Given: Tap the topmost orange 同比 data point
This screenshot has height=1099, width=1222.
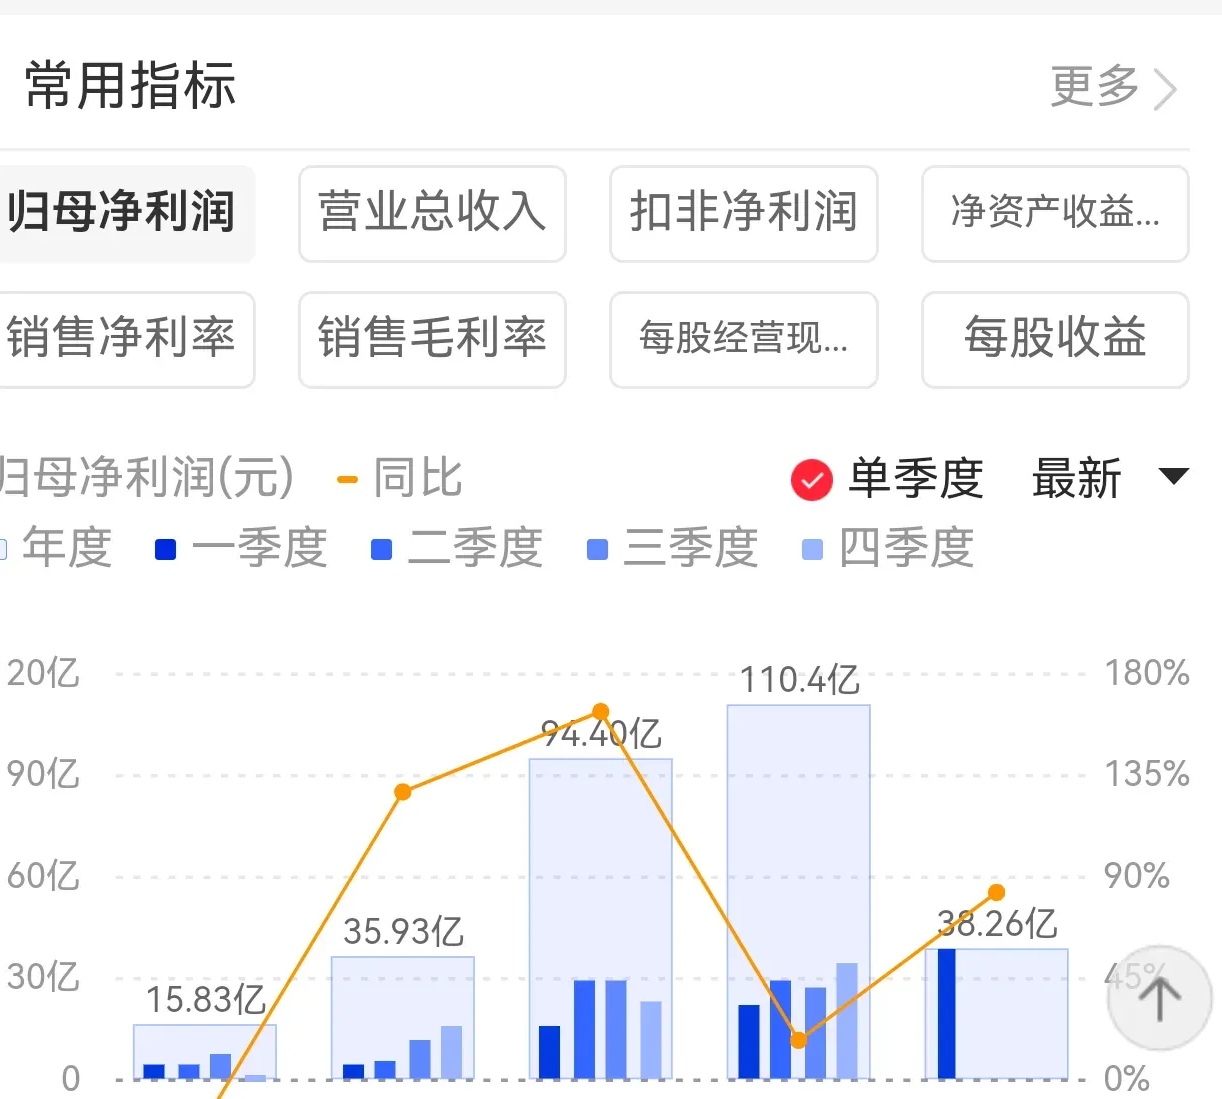Looking at the screenshot, I should point(600,712).
